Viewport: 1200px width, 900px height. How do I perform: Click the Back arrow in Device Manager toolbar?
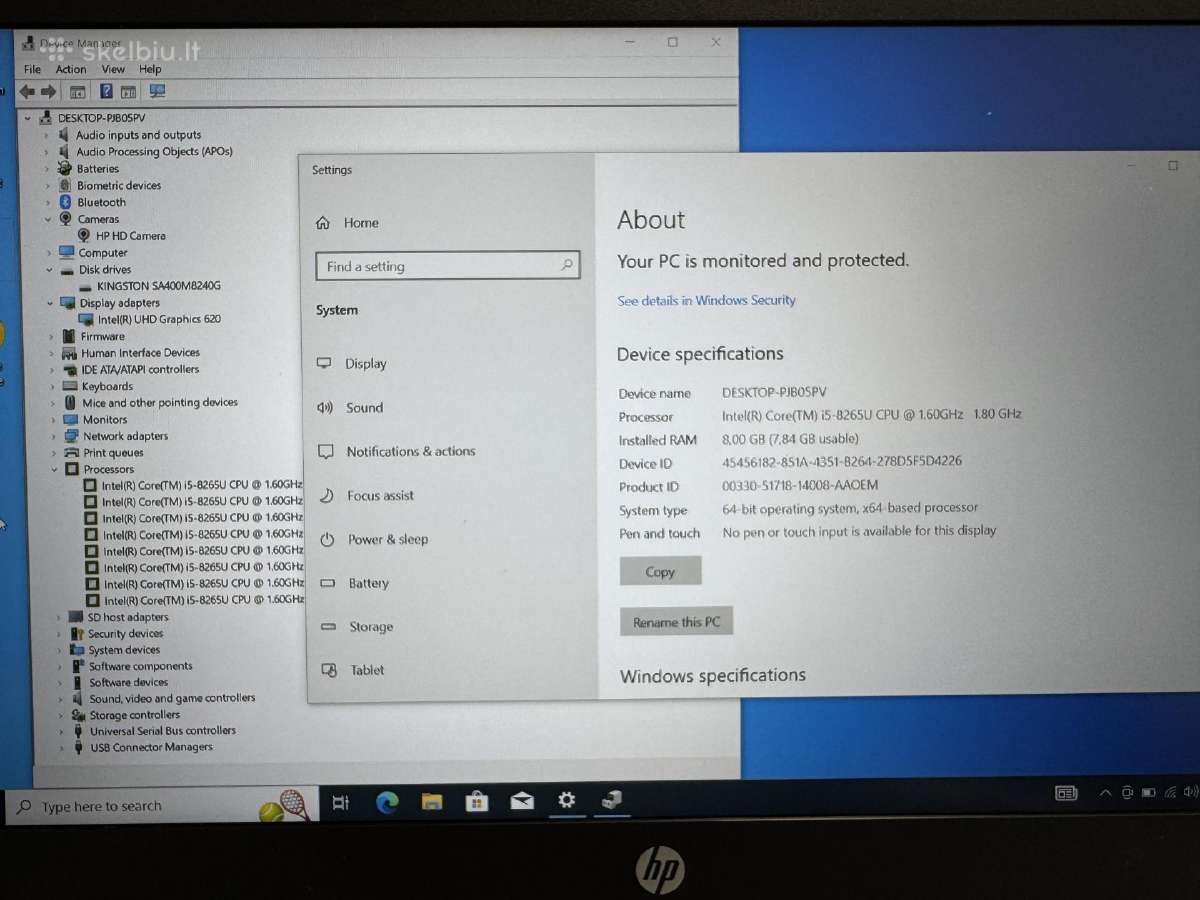pyautogui.click(x=27, y=91)
